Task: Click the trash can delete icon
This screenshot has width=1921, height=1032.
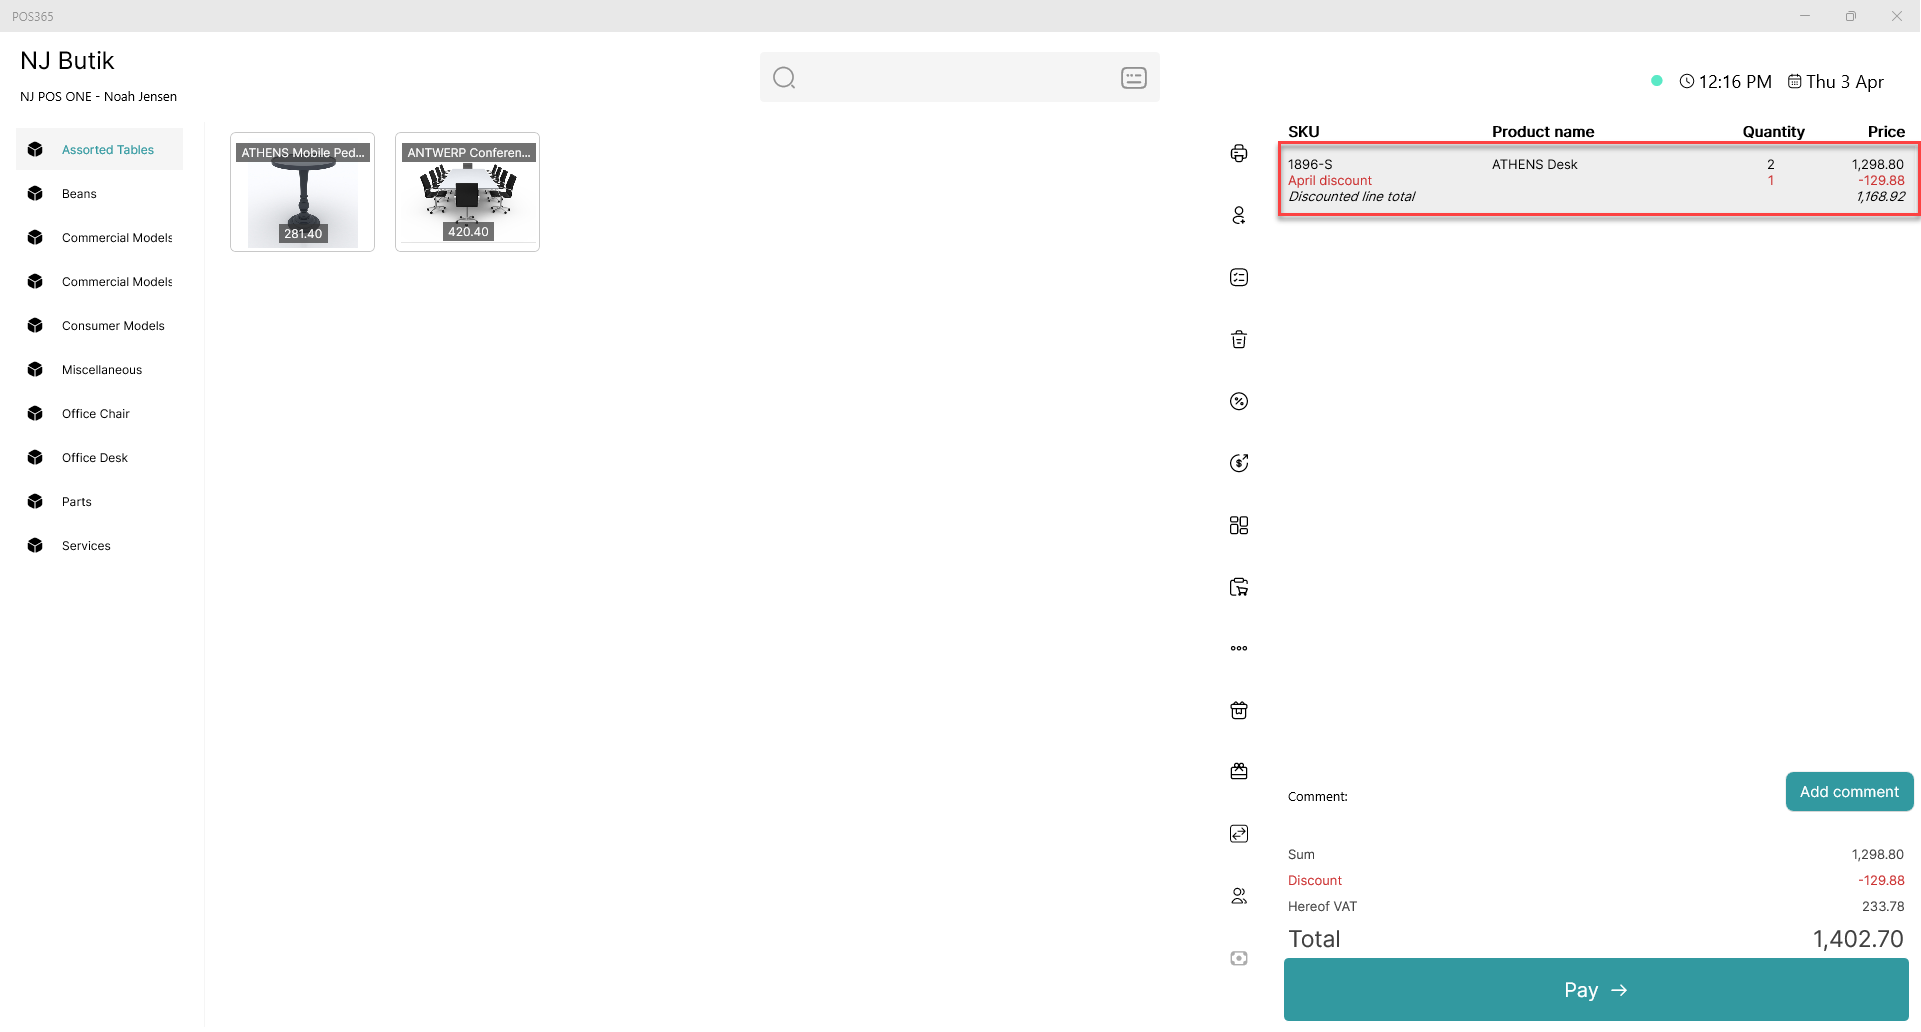Action: tap(1239, 340)
